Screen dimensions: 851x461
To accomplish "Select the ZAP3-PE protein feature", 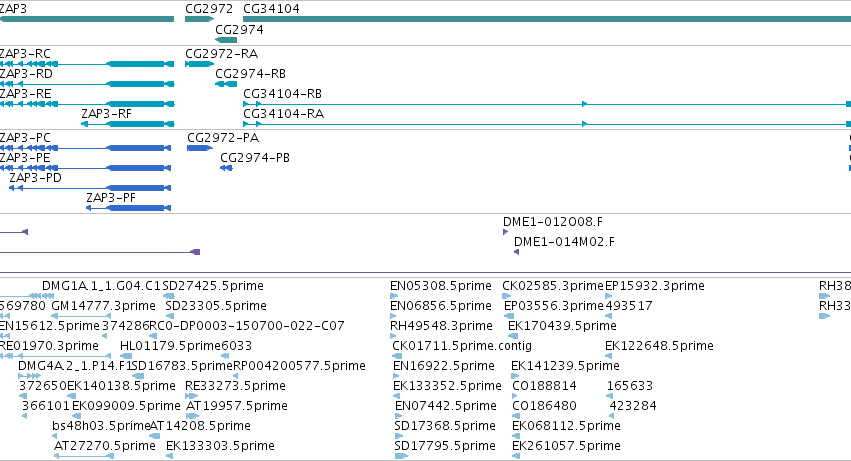I will click(85, 168).
